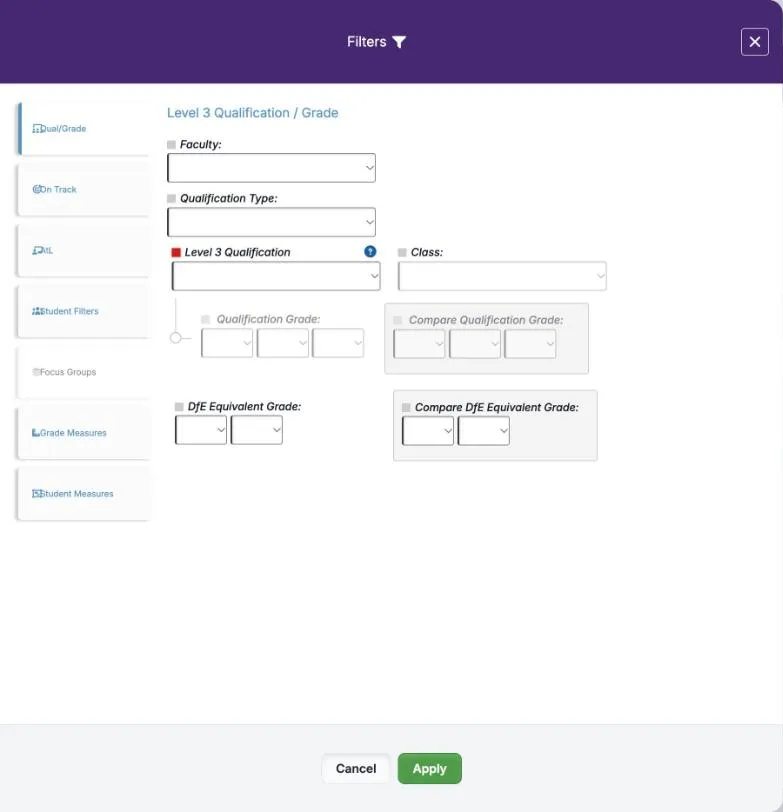Image resolution: width=783 pixels, height=812 pixels.
Task: Switch to the Student Measures tab
Action: pyautogui.click(x=83, y=494)
